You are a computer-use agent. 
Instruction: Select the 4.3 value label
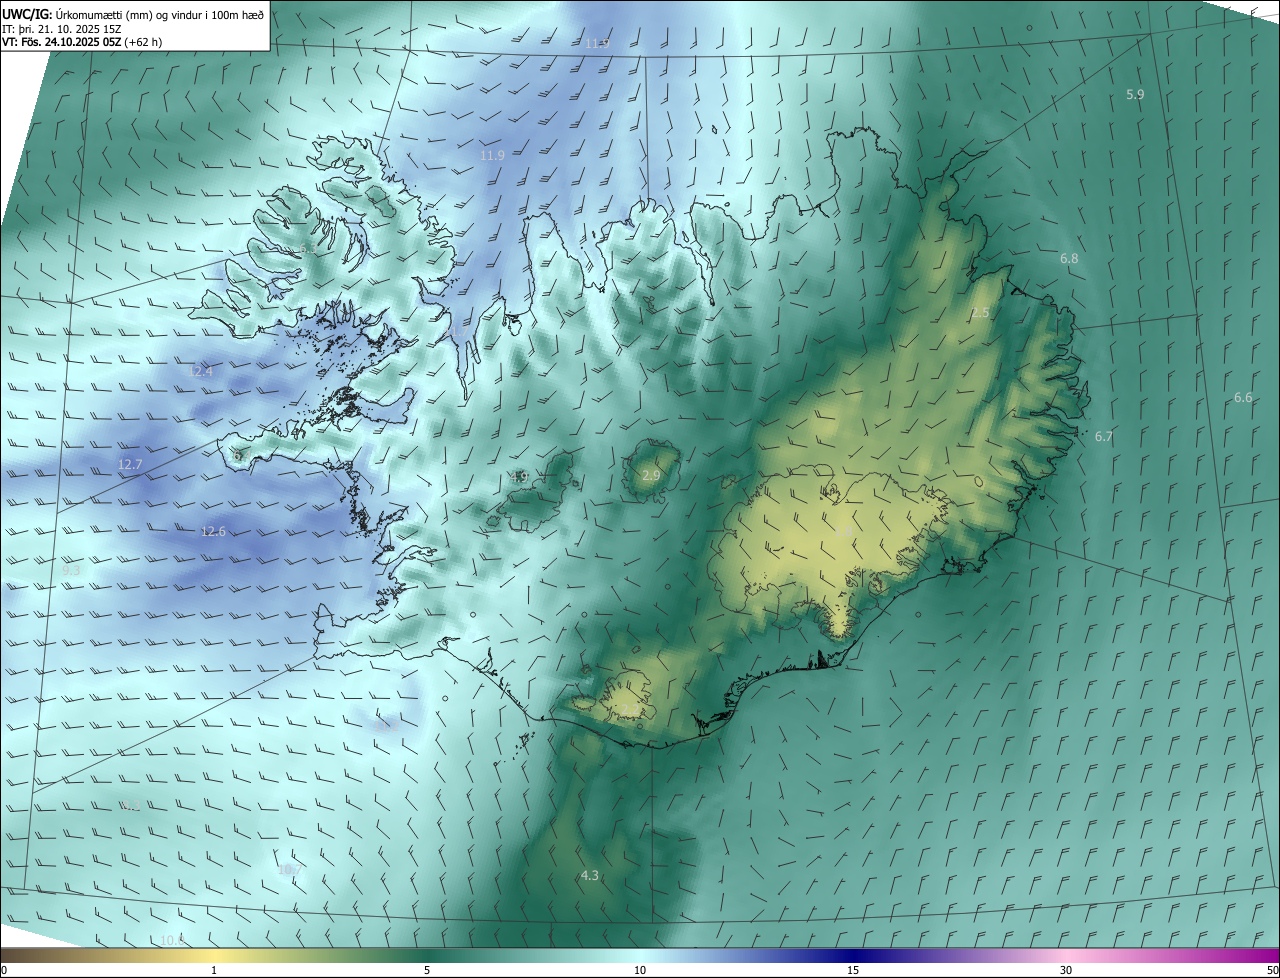click(590, 875)
